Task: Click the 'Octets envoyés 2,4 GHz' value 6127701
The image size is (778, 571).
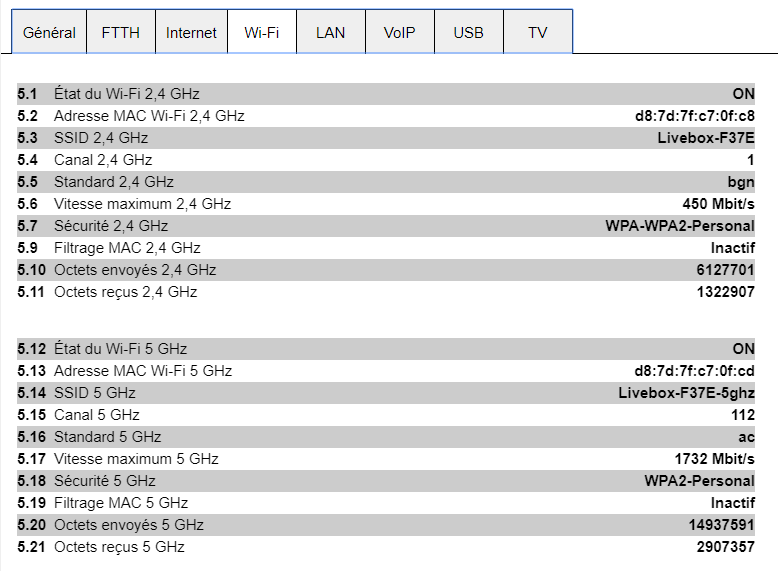Action: point(725,270)
